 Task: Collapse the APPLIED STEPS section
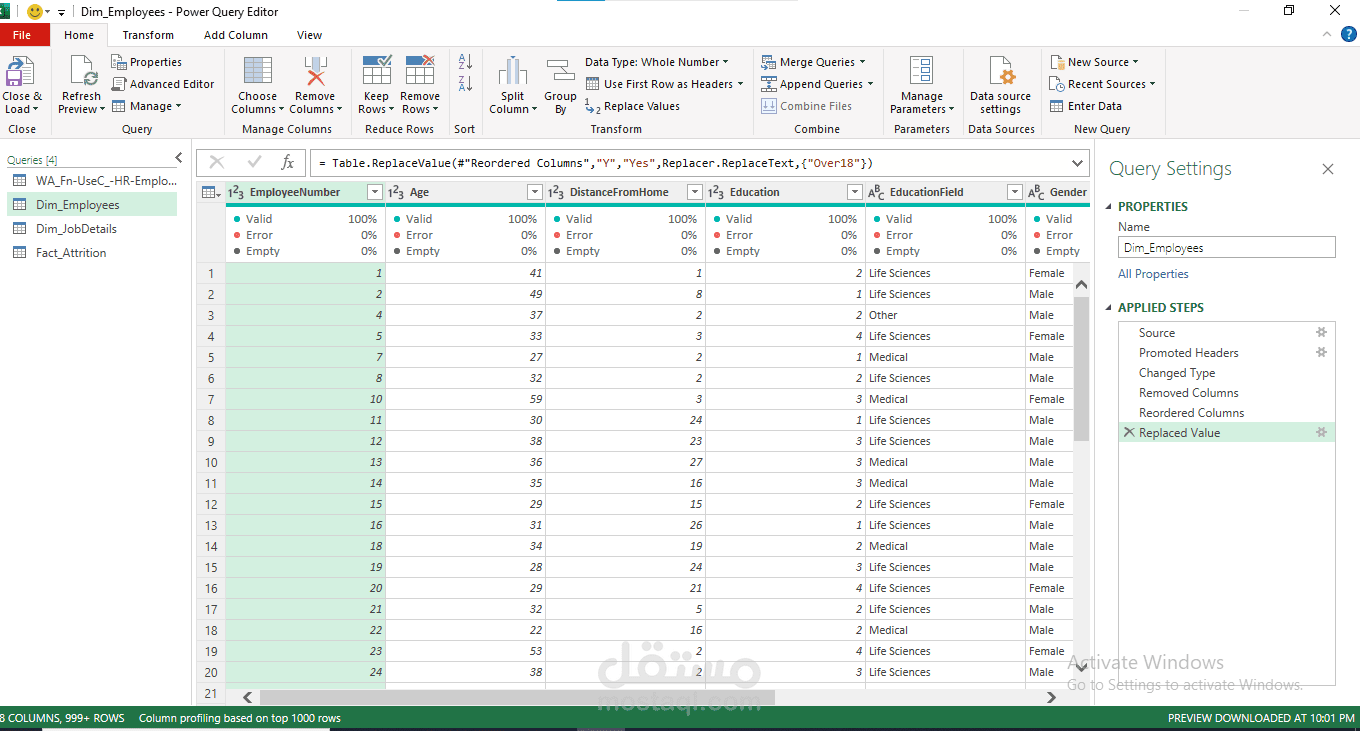(x=1109, y=308)
